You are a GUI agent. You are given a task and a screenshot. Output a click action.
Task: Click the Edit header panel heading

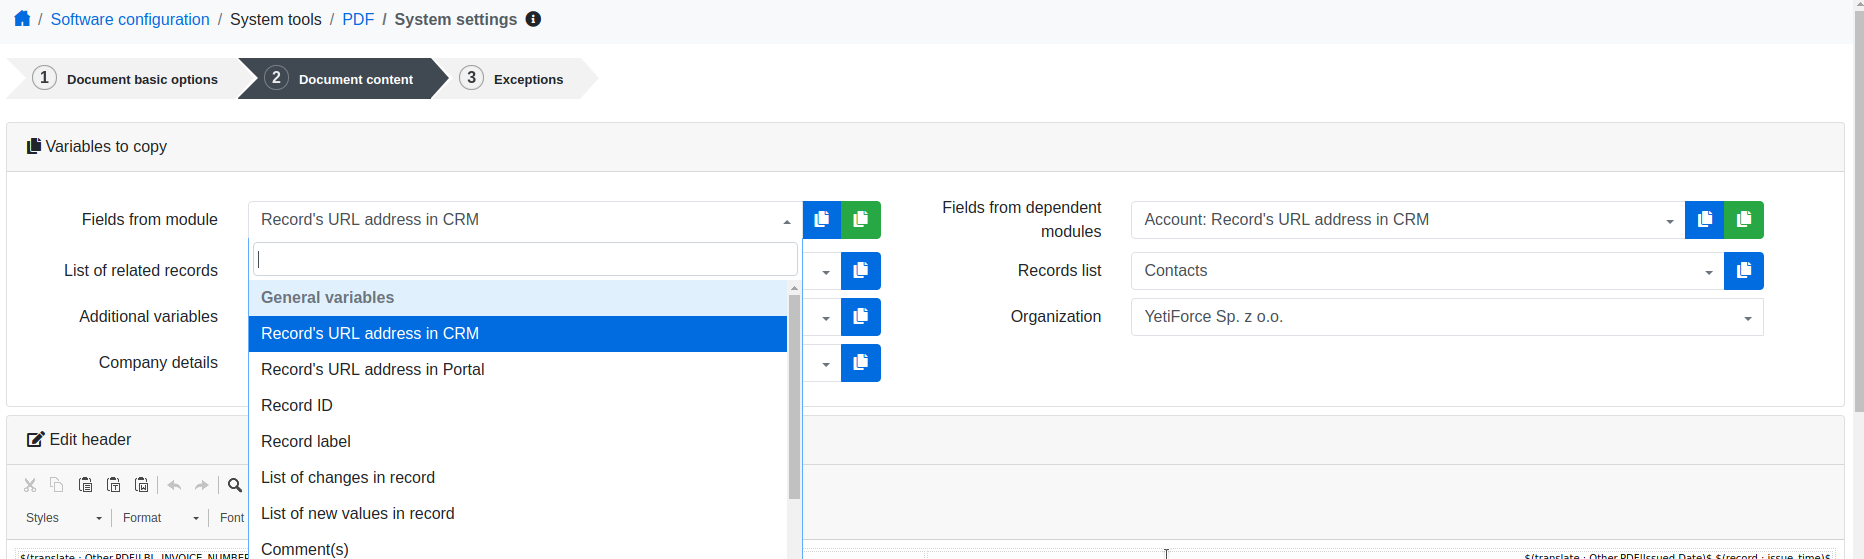pos(79,440)
